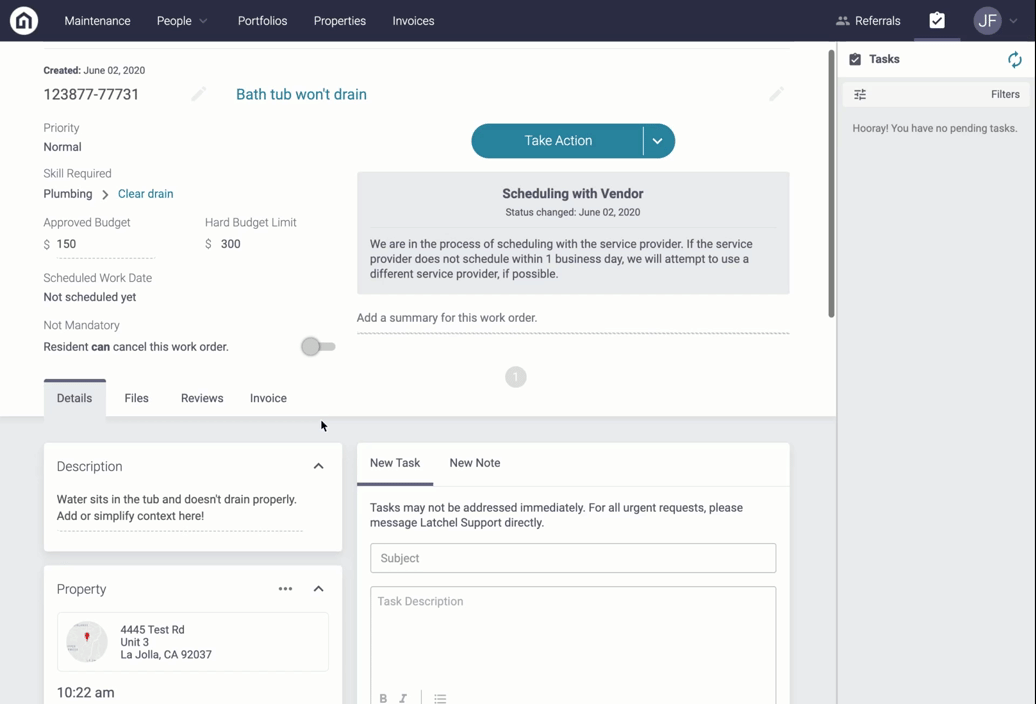Click the Latchel home logo icon
The height and width of the screenshot is (704, 1036).
click(24, 20)
